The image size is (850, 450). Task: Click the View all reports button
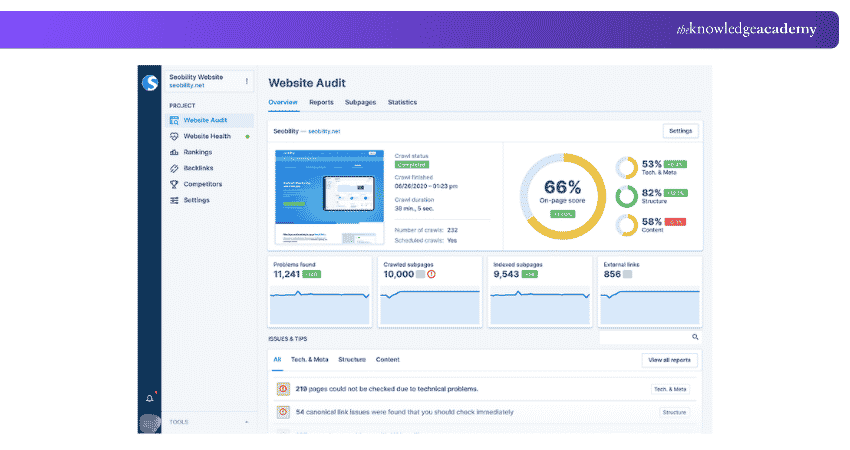[669, 360]
